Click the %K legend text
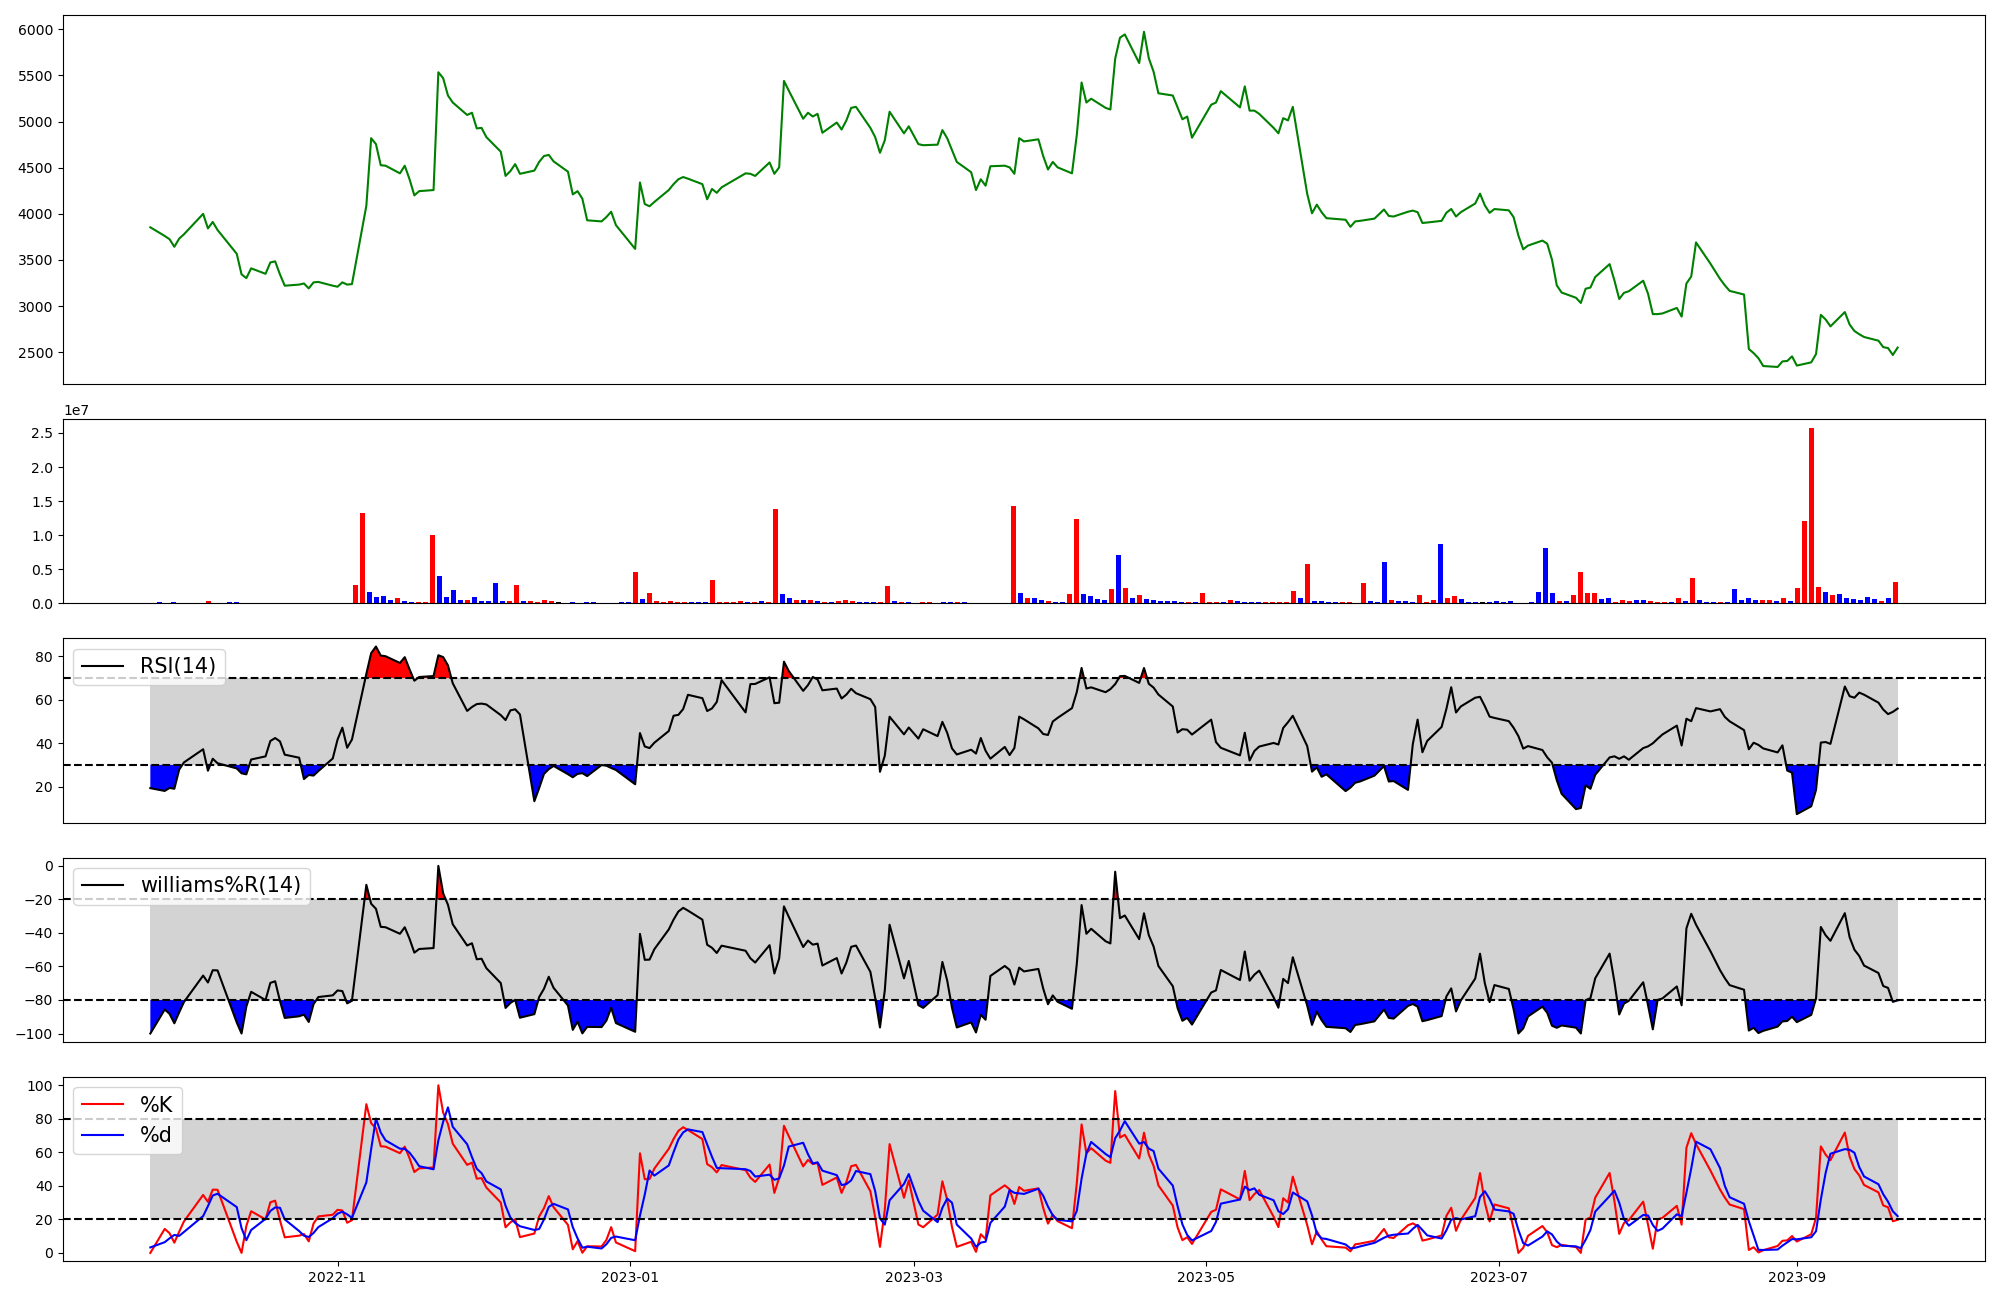This screenshot has width=2000, height=1300. point(156,1105)
